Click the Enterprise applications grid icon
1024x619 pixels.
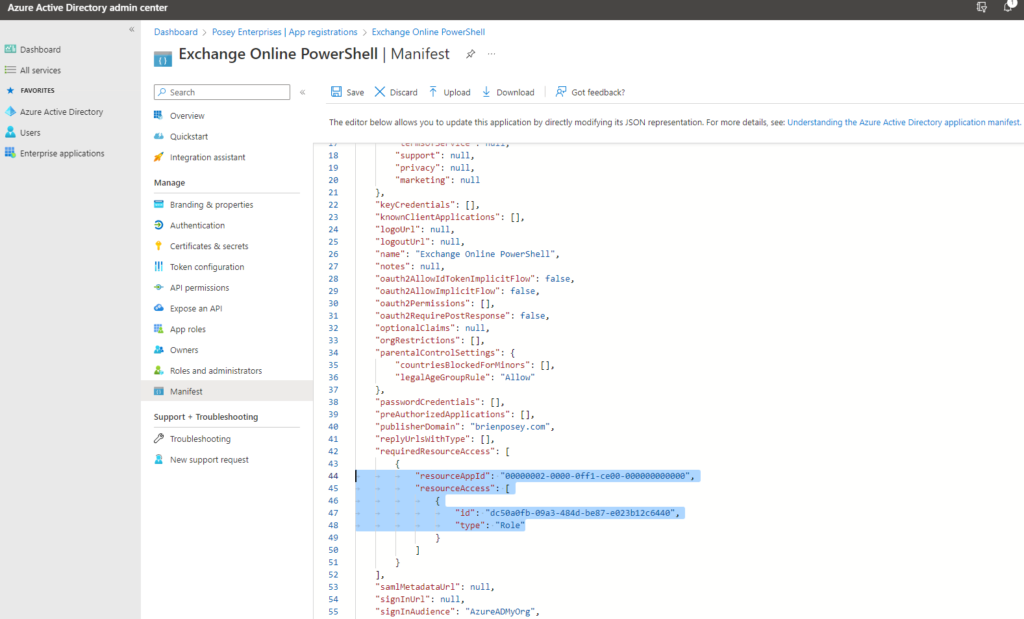click(10, 153)
